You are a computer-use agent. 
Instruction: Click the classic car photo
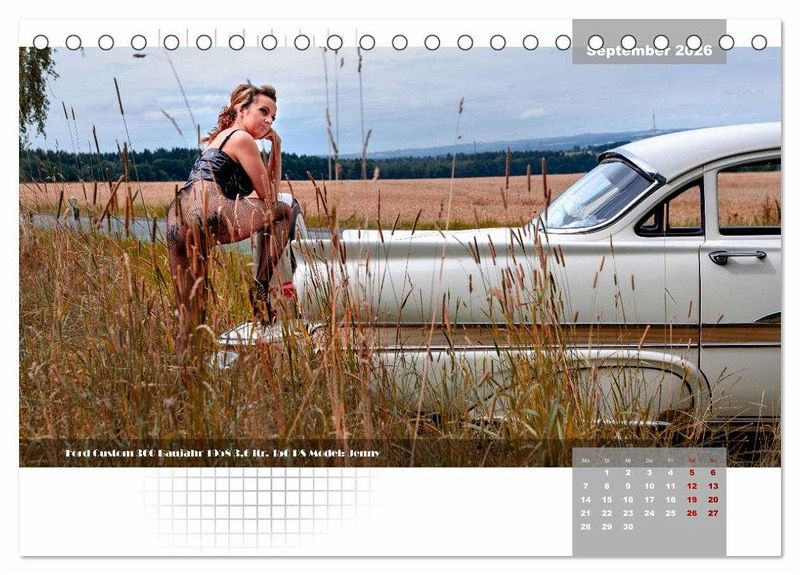click(x=400, y=257)
